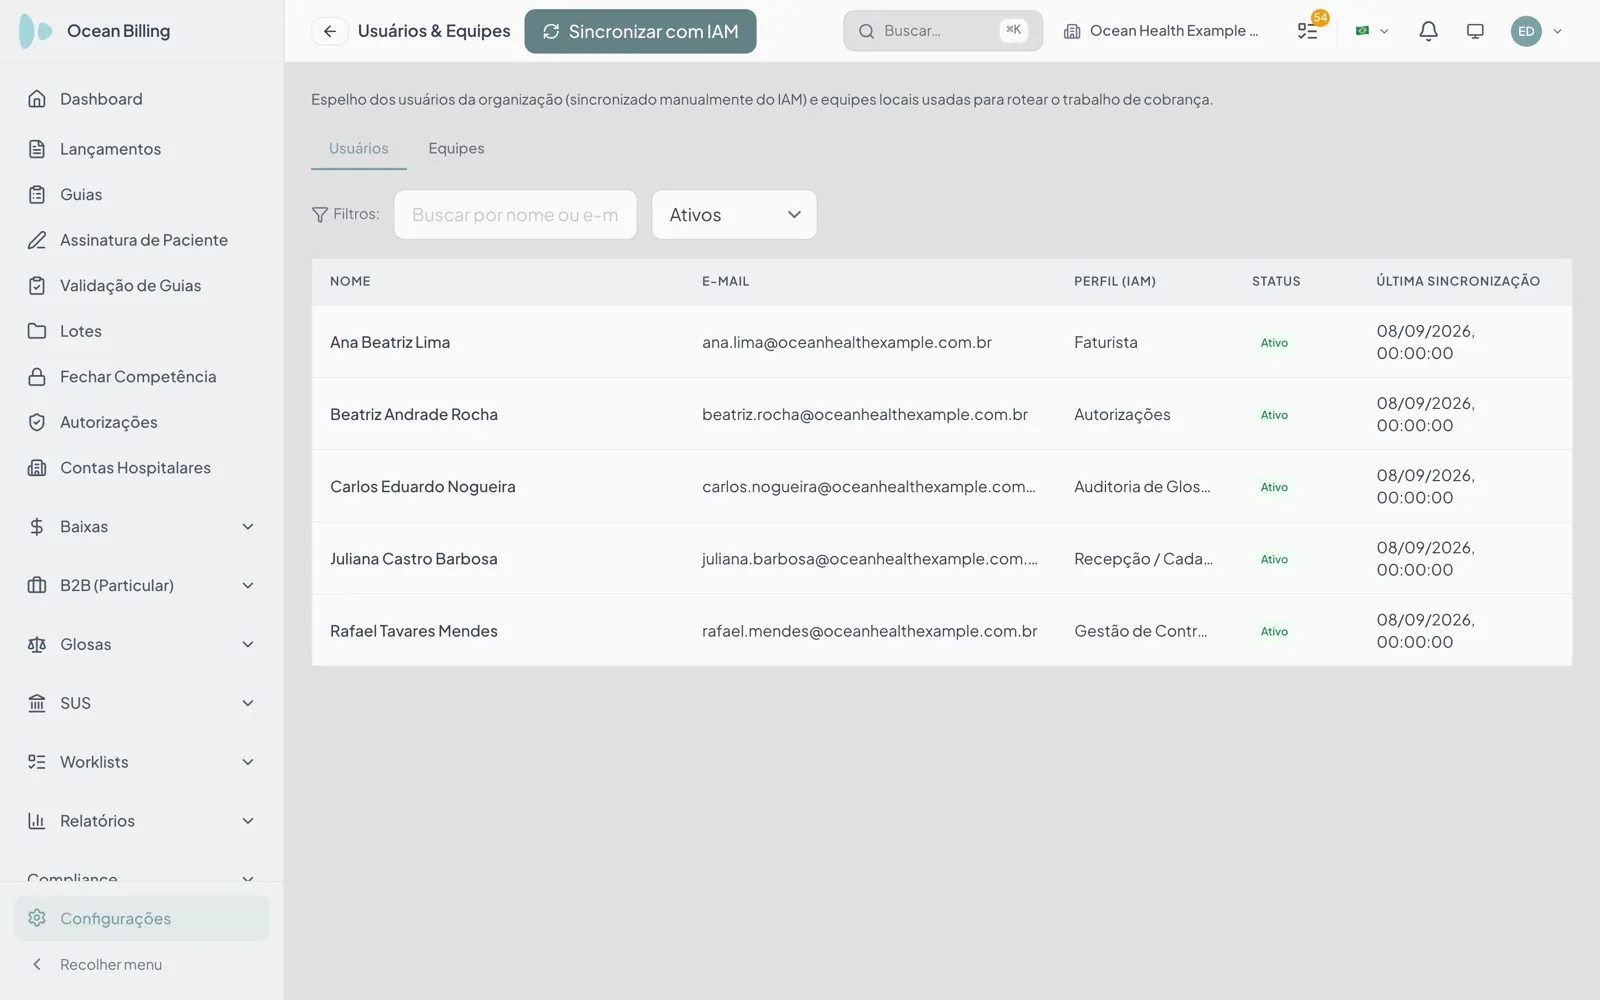Click the filter funnel icon
The height and width of the screenshot is (1000, 1600).
coord(320,215)
